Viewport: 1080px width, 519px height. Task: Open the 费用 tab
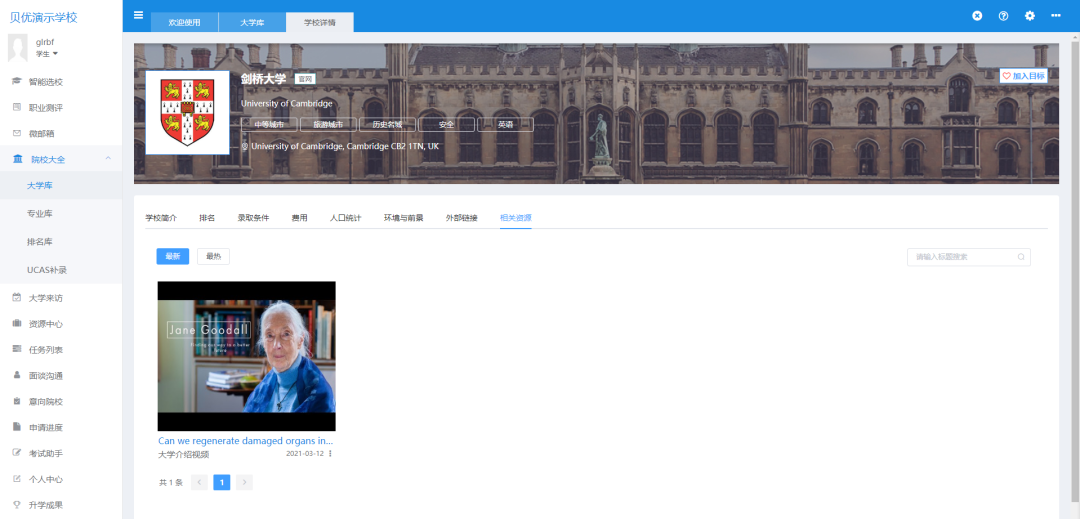tap(300, 218)
